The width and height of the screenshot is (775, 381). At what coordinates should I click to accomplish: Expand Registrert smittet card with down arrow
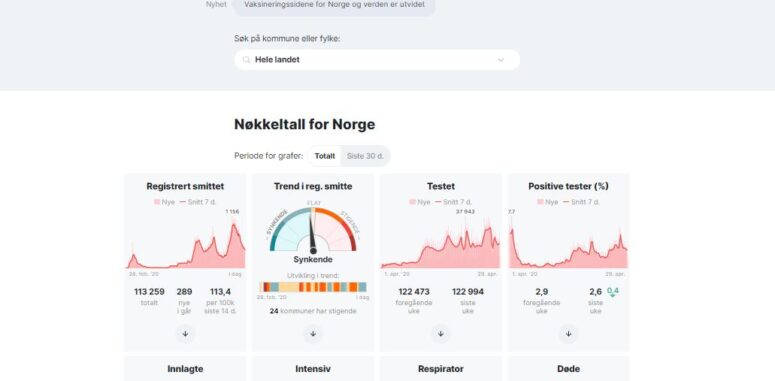(x=185, y=334)
